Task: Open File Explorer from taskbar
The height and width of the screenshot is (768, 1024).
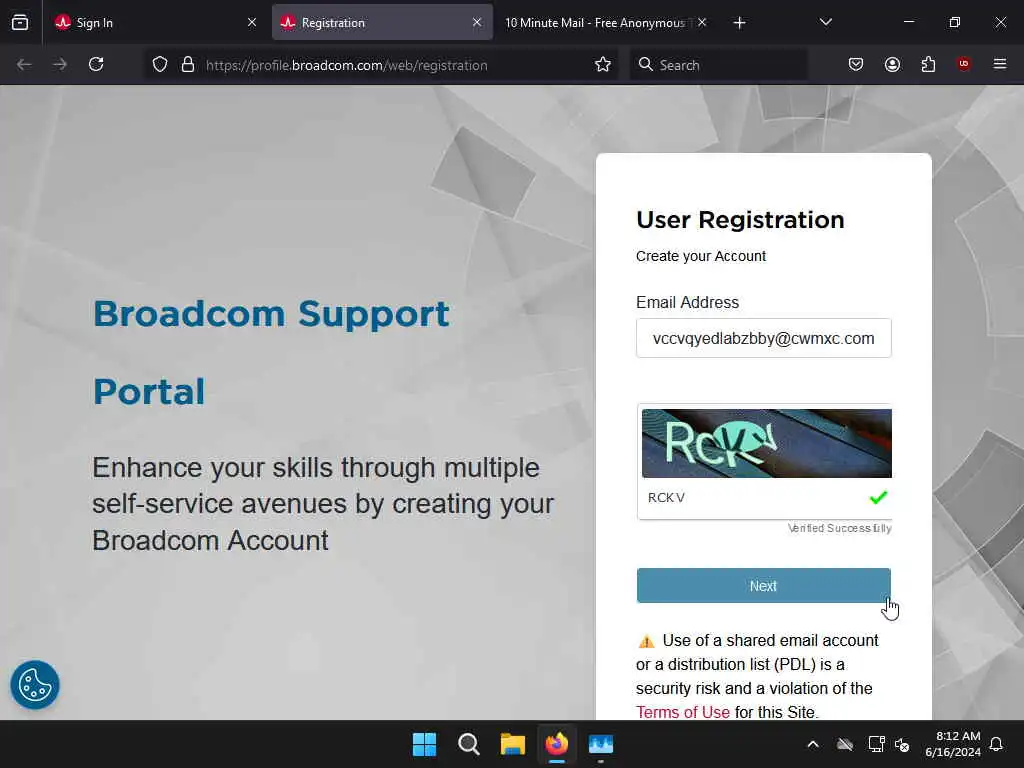Action: click(513, 744)
